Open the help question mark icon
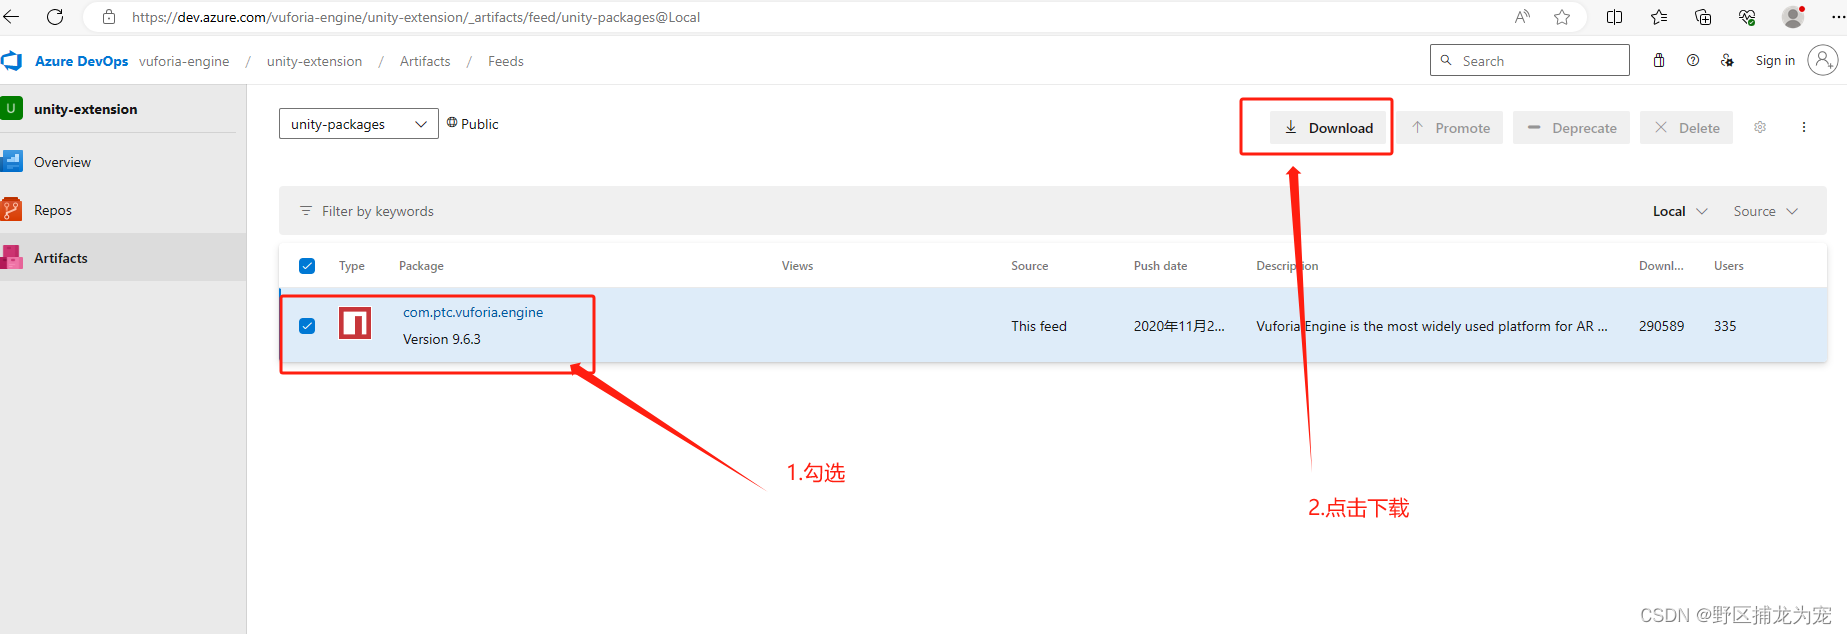Image resolution: width=1847 pixels, height=634 pixels. 1693,60
